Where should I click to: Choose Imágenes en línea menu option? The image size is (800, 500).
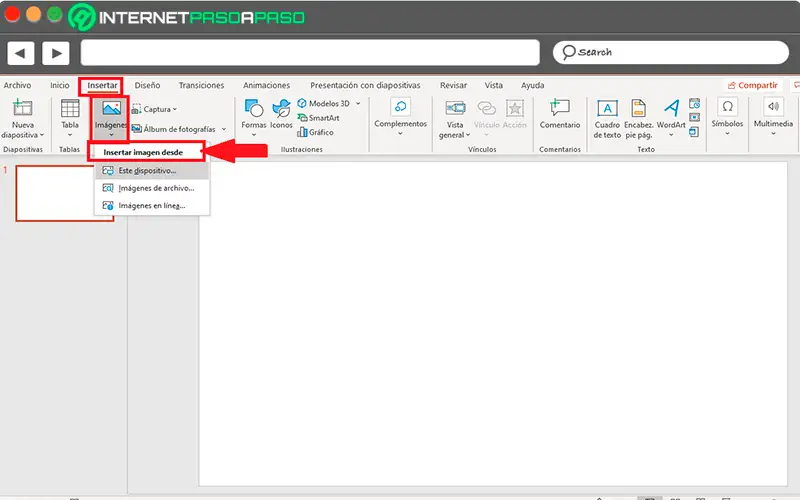[x=152, y=206]
